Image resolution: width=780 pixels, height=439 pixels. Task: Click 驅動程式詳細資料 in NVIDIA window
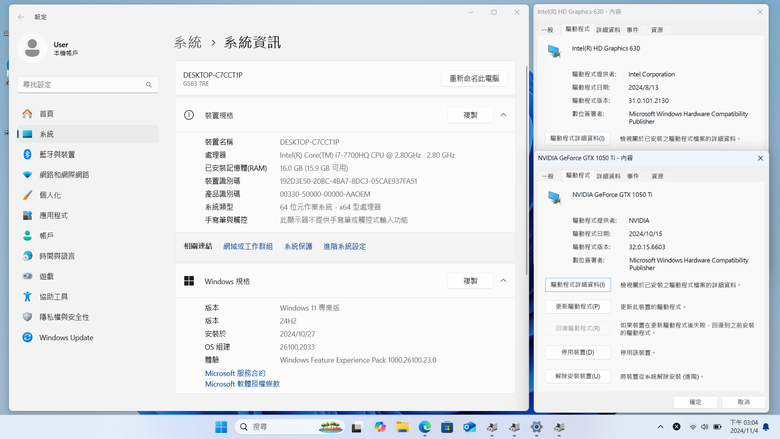click(578, 285)
